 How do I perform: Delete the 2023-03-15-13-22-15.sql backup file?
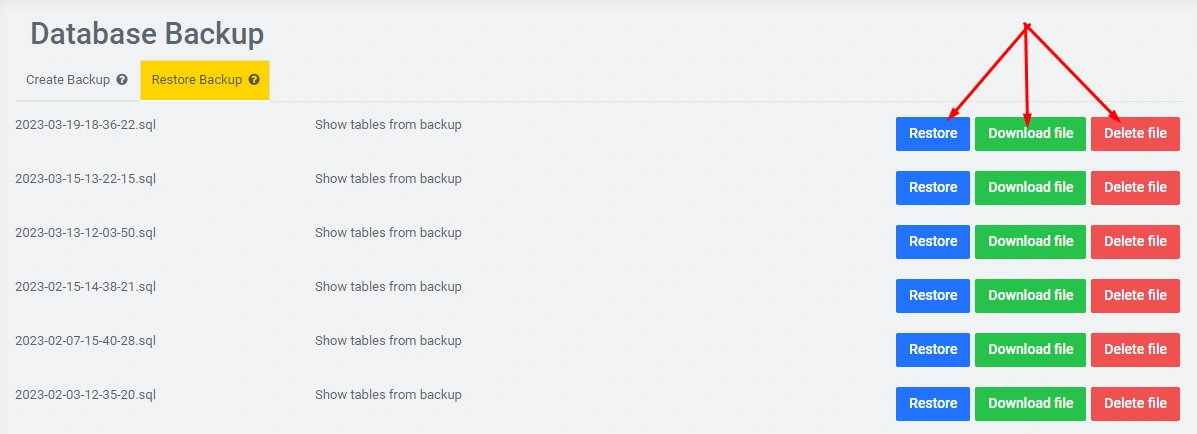(1135, 188)
